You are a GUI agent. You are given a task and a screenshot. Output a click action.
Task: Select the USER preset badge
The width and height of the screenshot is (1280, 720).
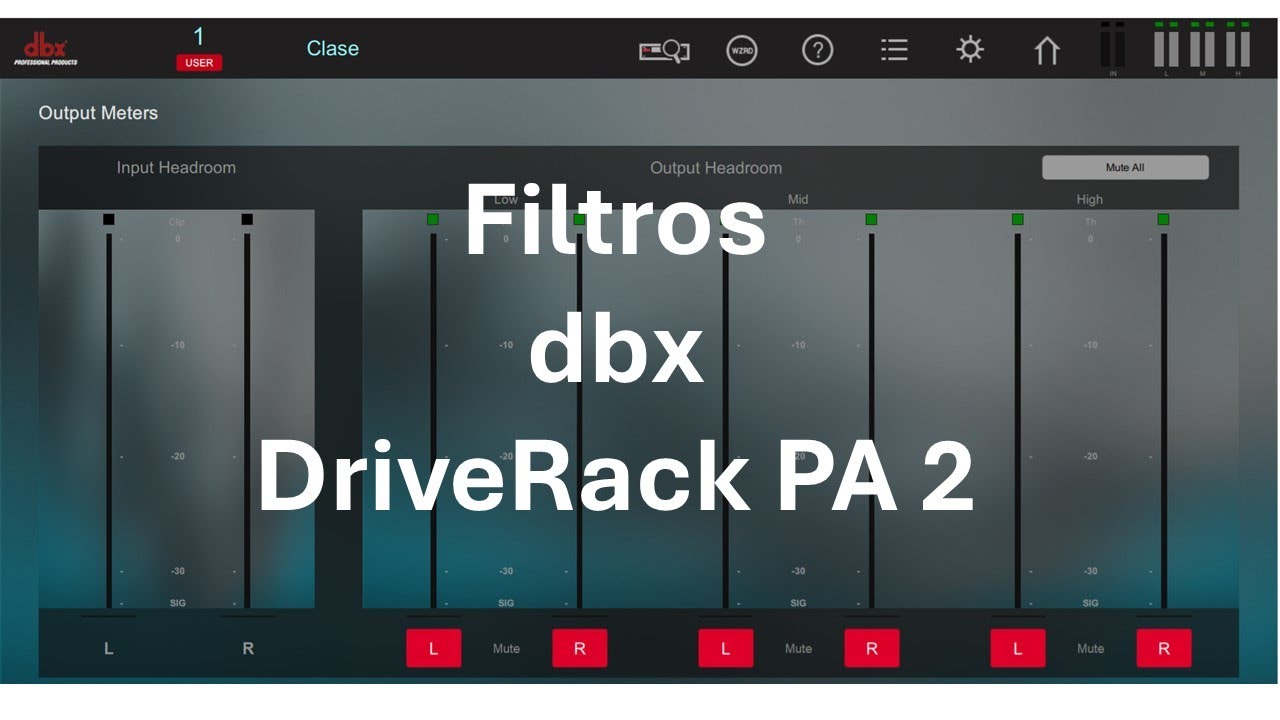point(199,63)
